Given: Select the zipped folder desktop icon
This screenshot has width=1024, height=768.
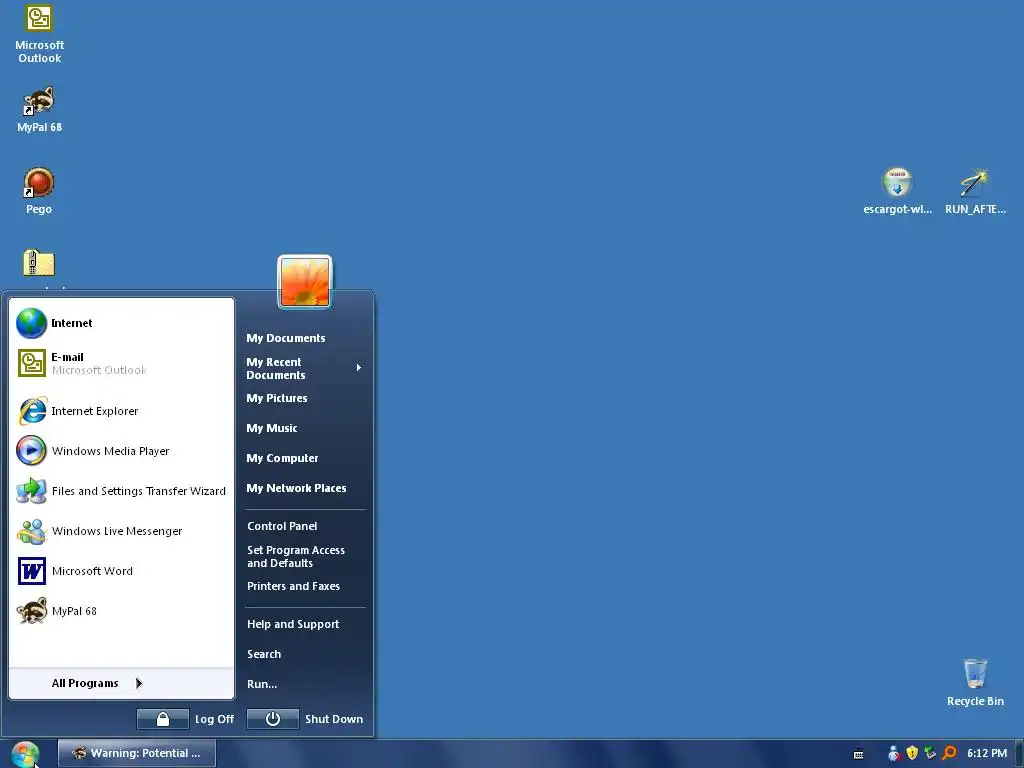Looking at the screenshot, I should tap(39, 264).
